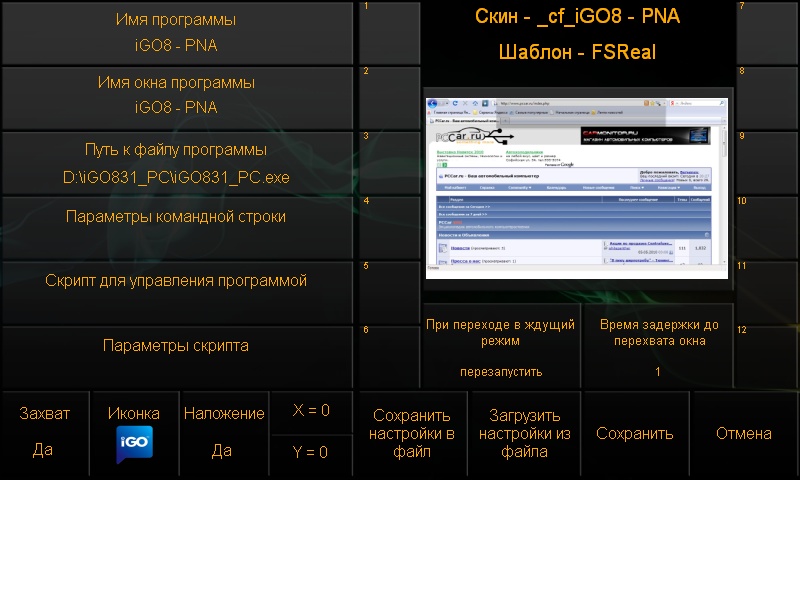This screenshot has width=800, height=600.
Task: Select slot number 5 cell
Action: [389, 293]
